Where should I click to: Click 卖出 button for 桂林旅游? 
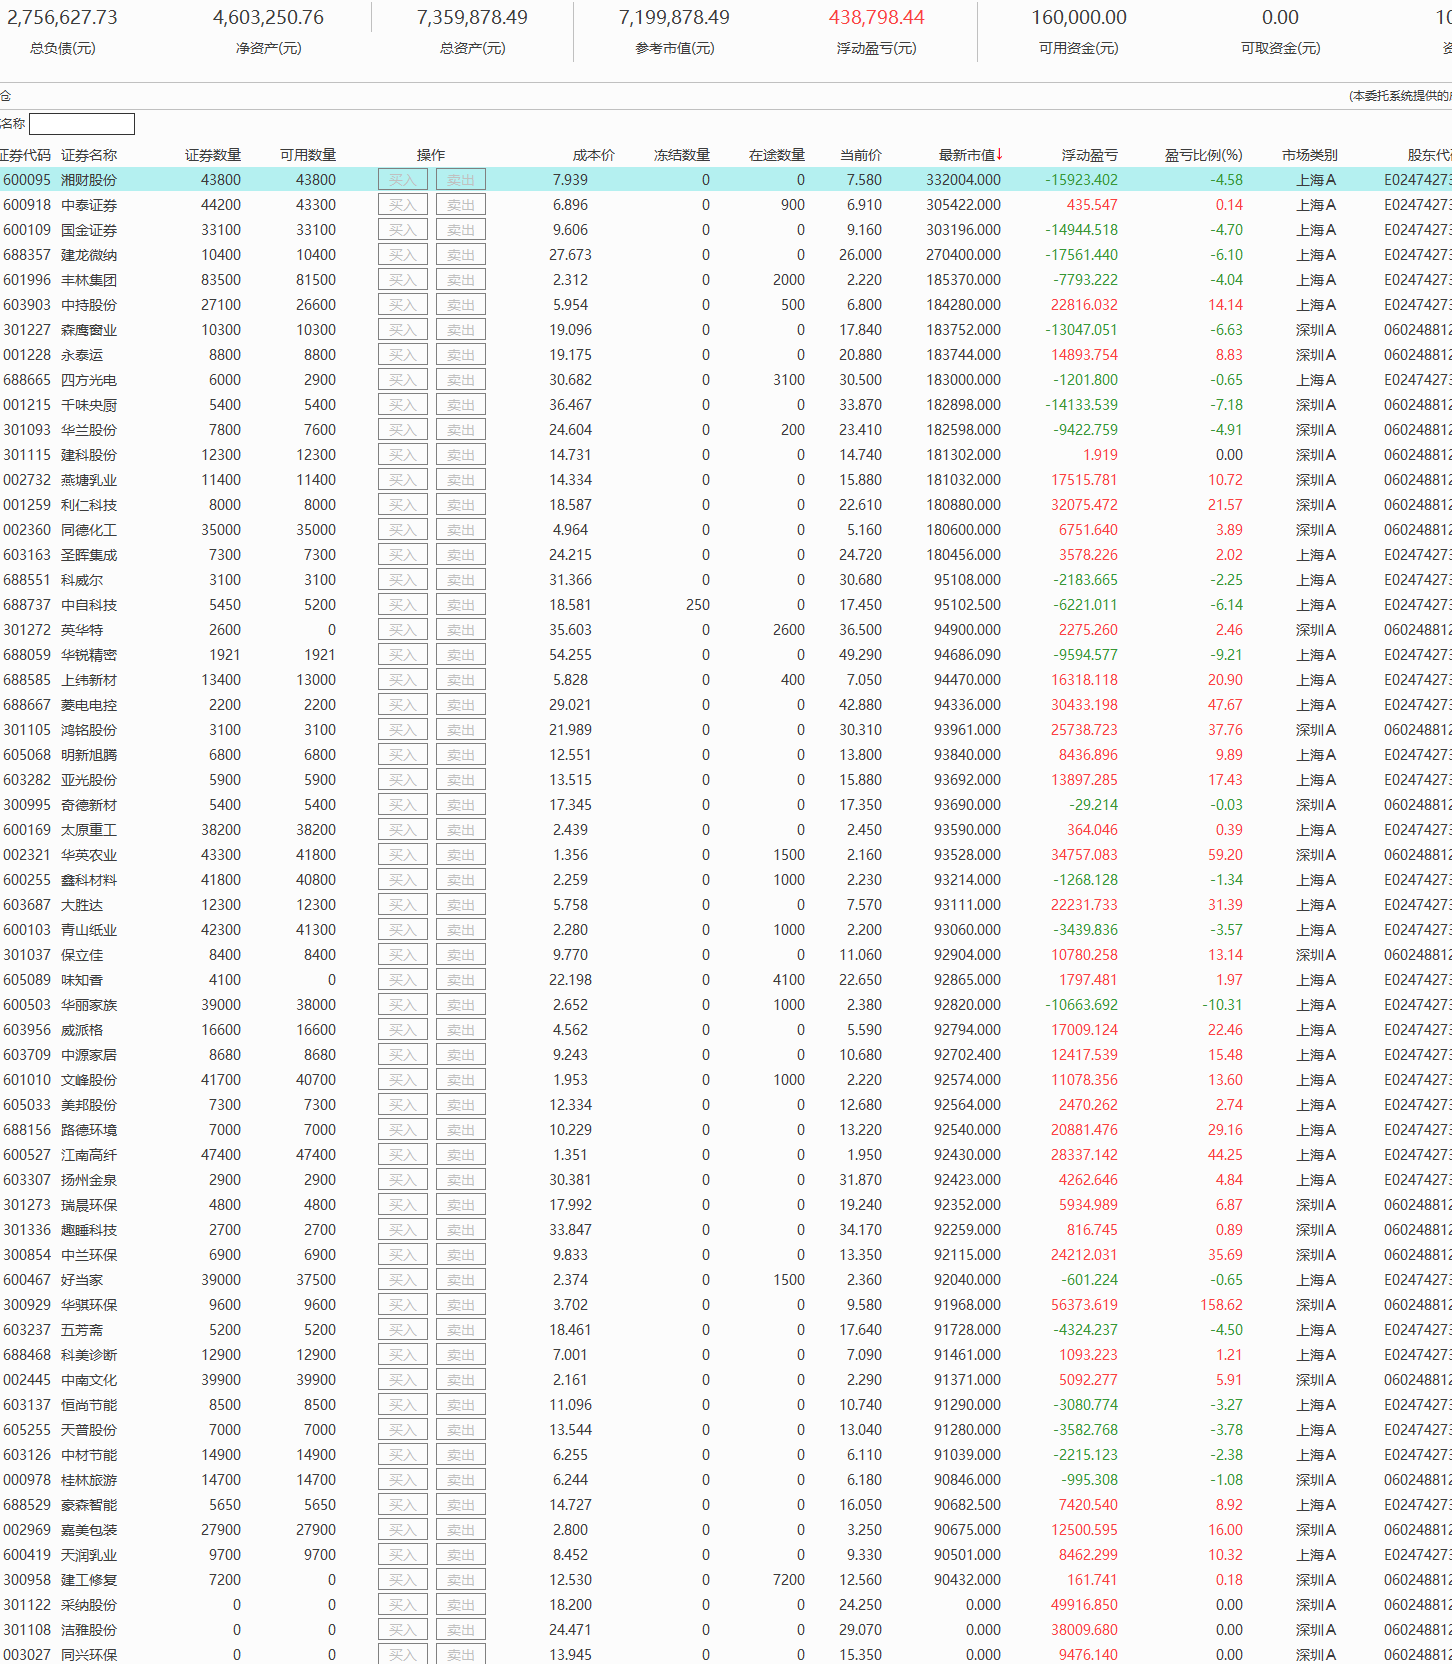click(x=461, y=1480)
